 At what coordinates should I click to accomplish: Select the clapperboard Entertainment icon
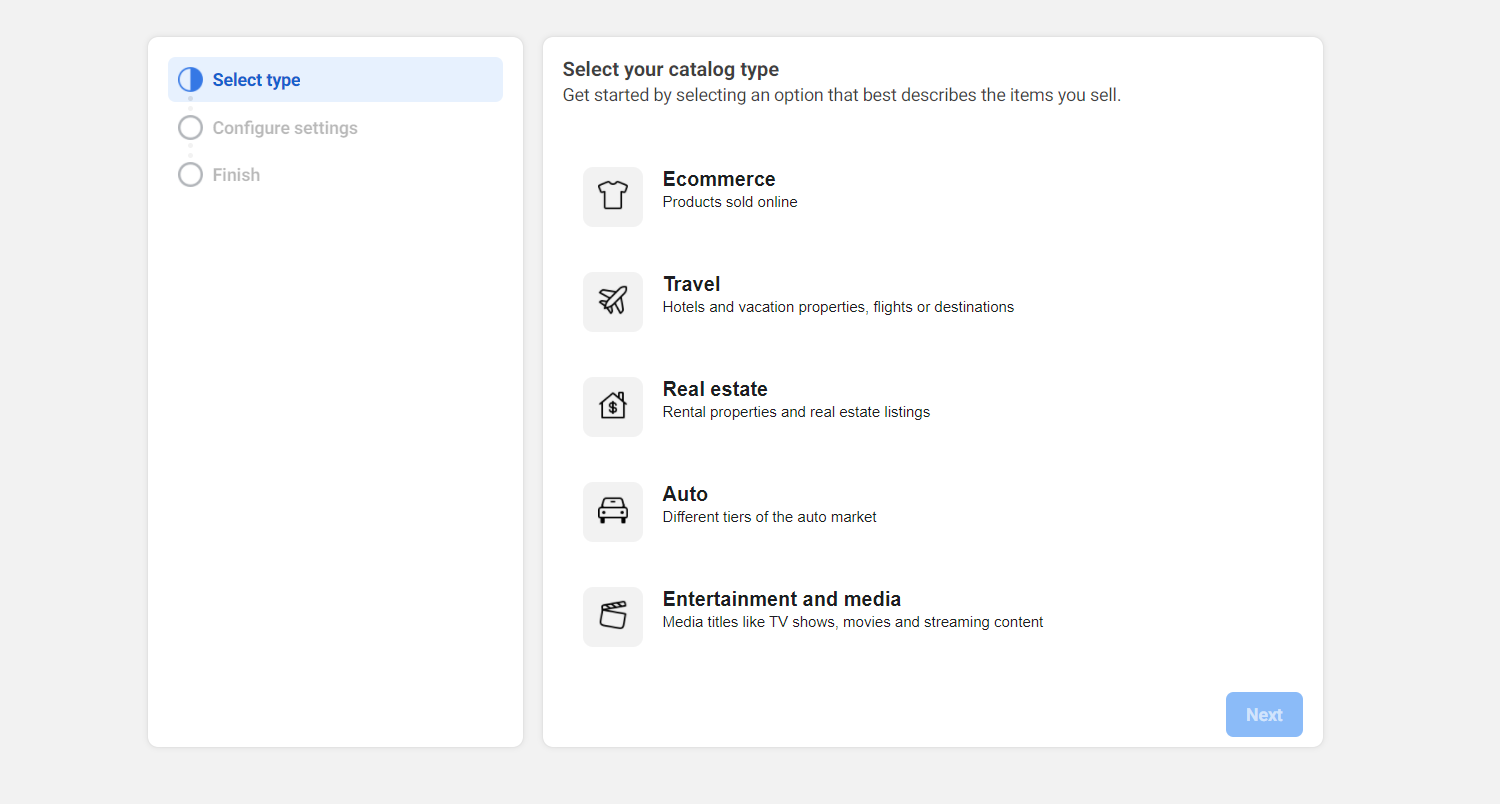pos(612,616)
